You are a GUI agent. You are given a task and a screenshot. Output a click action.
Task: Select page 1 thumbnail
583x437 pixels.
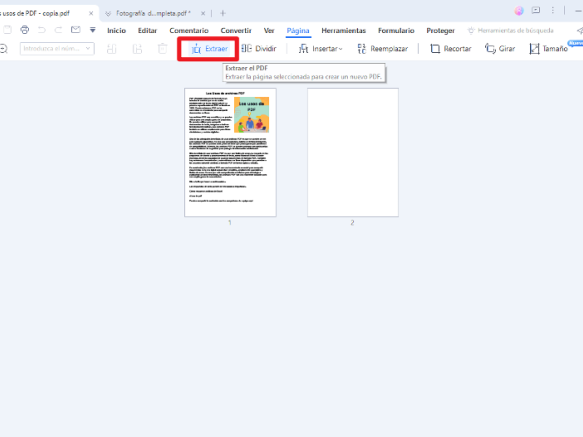[230, 152]
